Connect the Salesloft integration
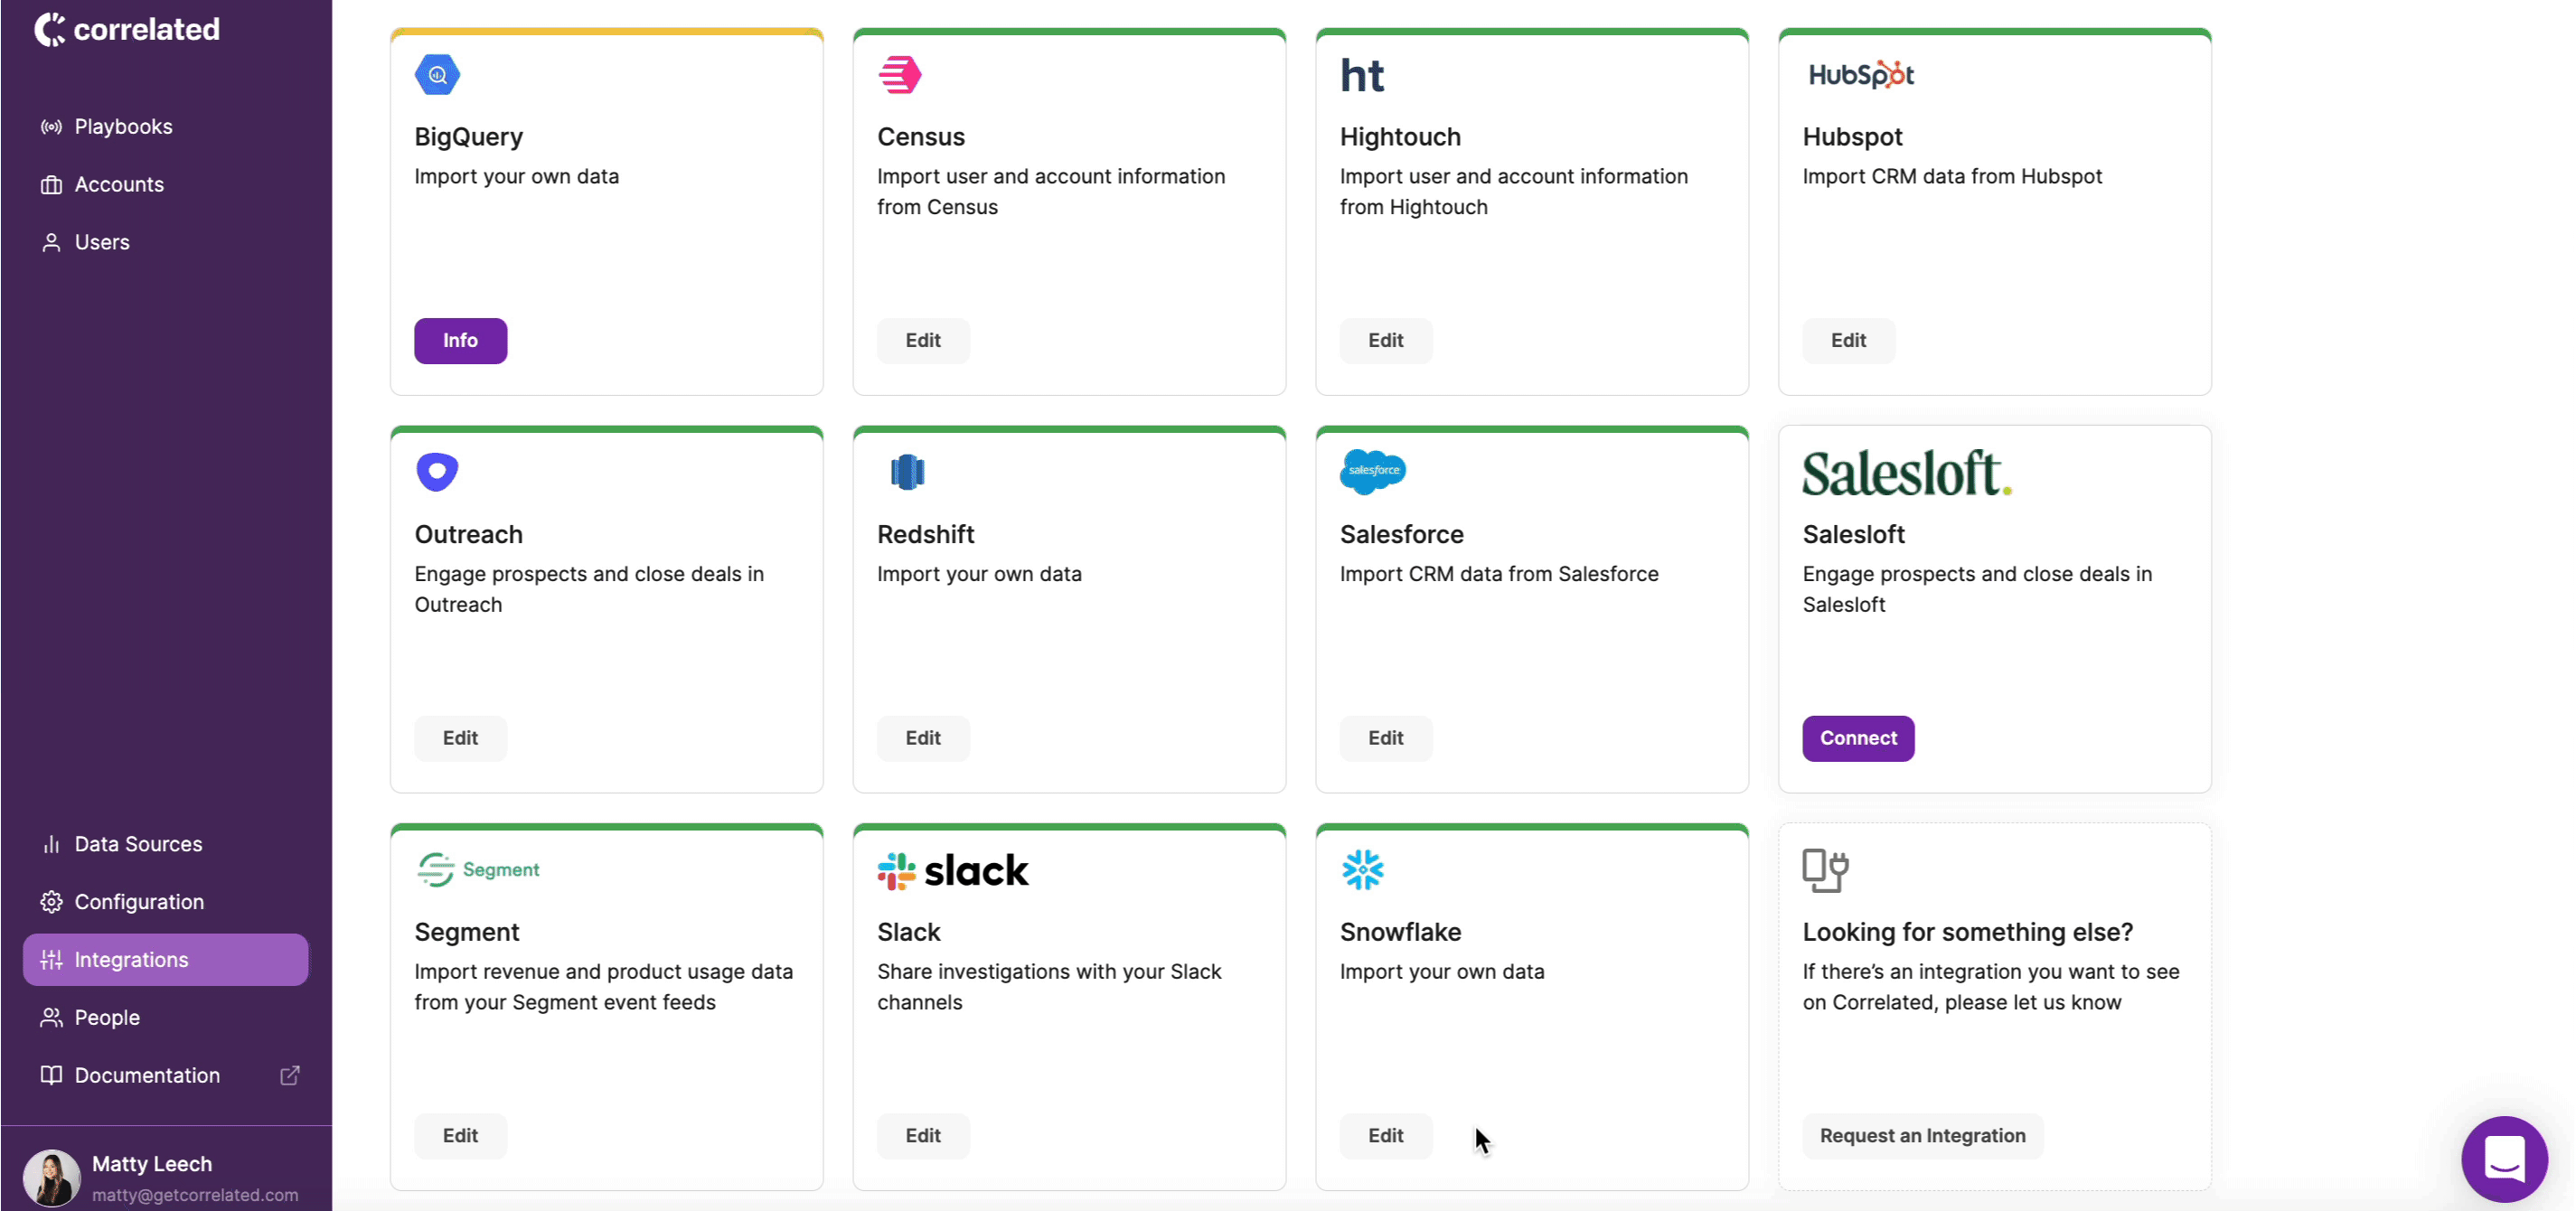Screen dimensions: 2576x1211 [x=1858, y=738]
